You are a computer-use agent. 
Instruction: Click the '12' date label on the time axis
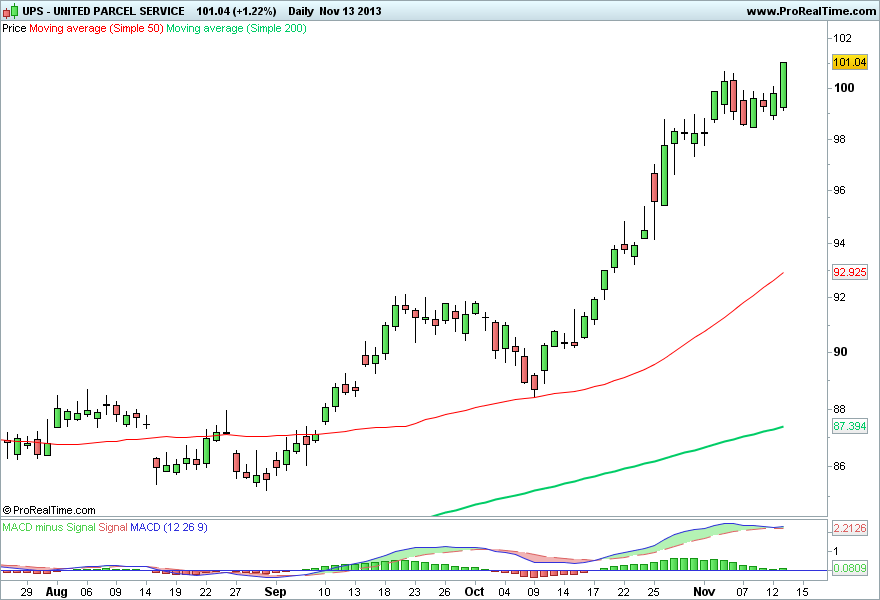coord(773,592)
